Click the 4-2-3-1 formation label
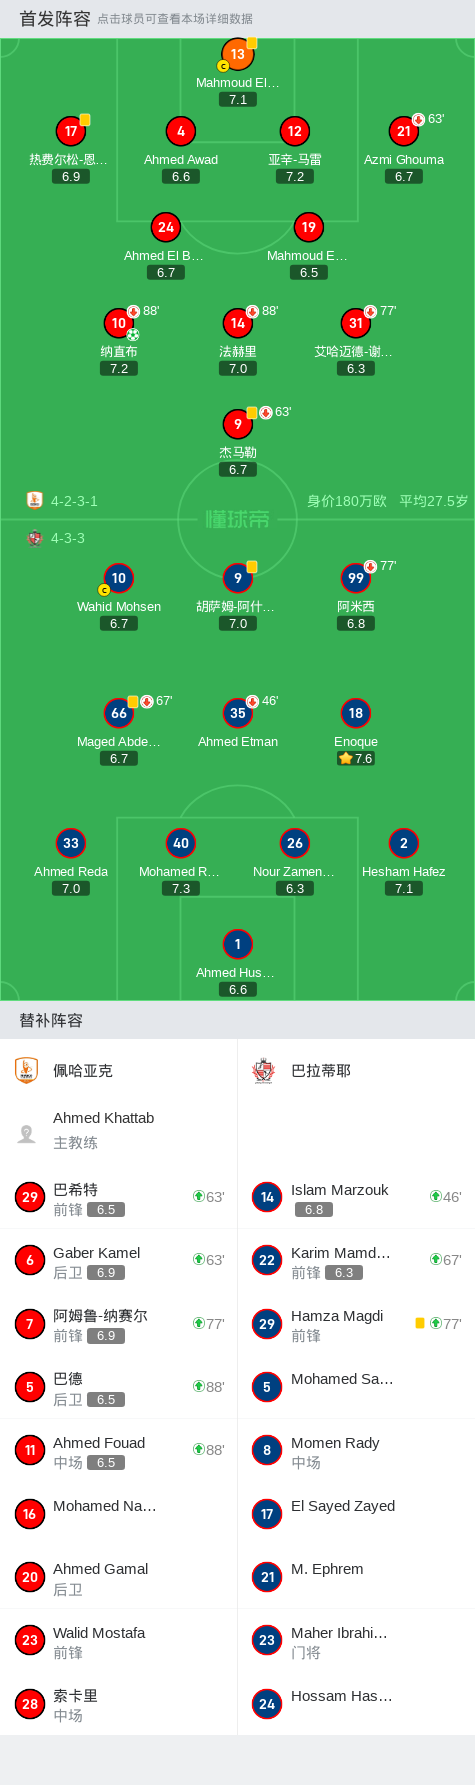The width and height of the screenshot is (475, 1785). pyautogui.click(x=74, y=501)
